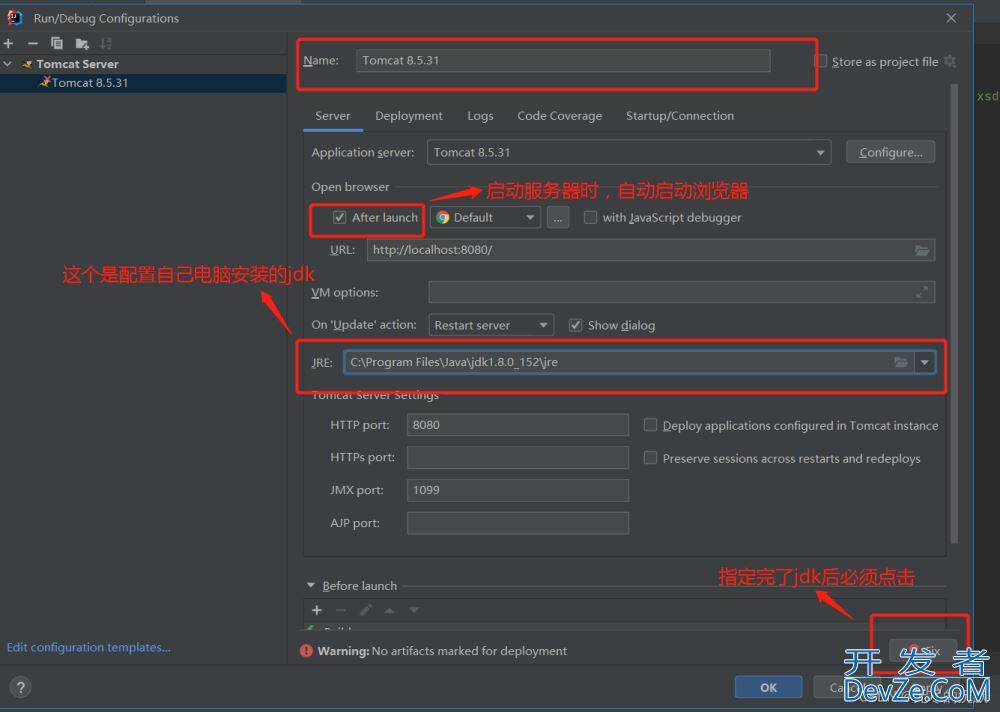Viewport: 1000px width, 712px height.
Task: Focus the VM options field
Action: point(682,292)
